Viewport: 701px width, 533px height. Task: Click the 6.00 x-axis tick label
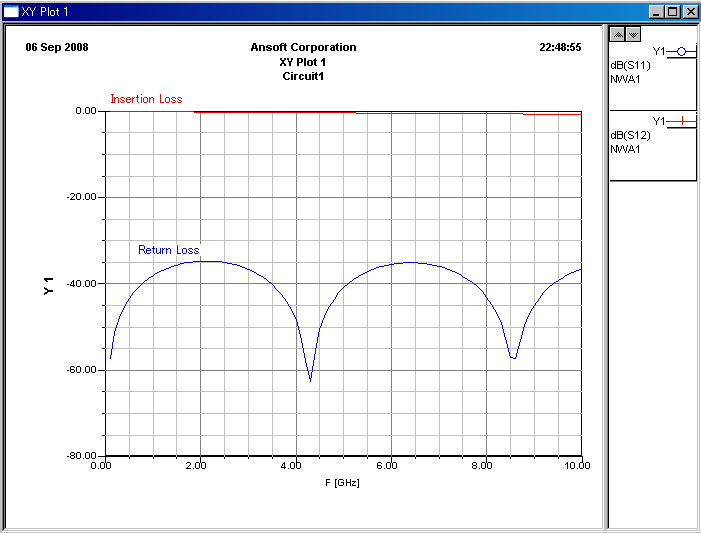tap(387, 465)
